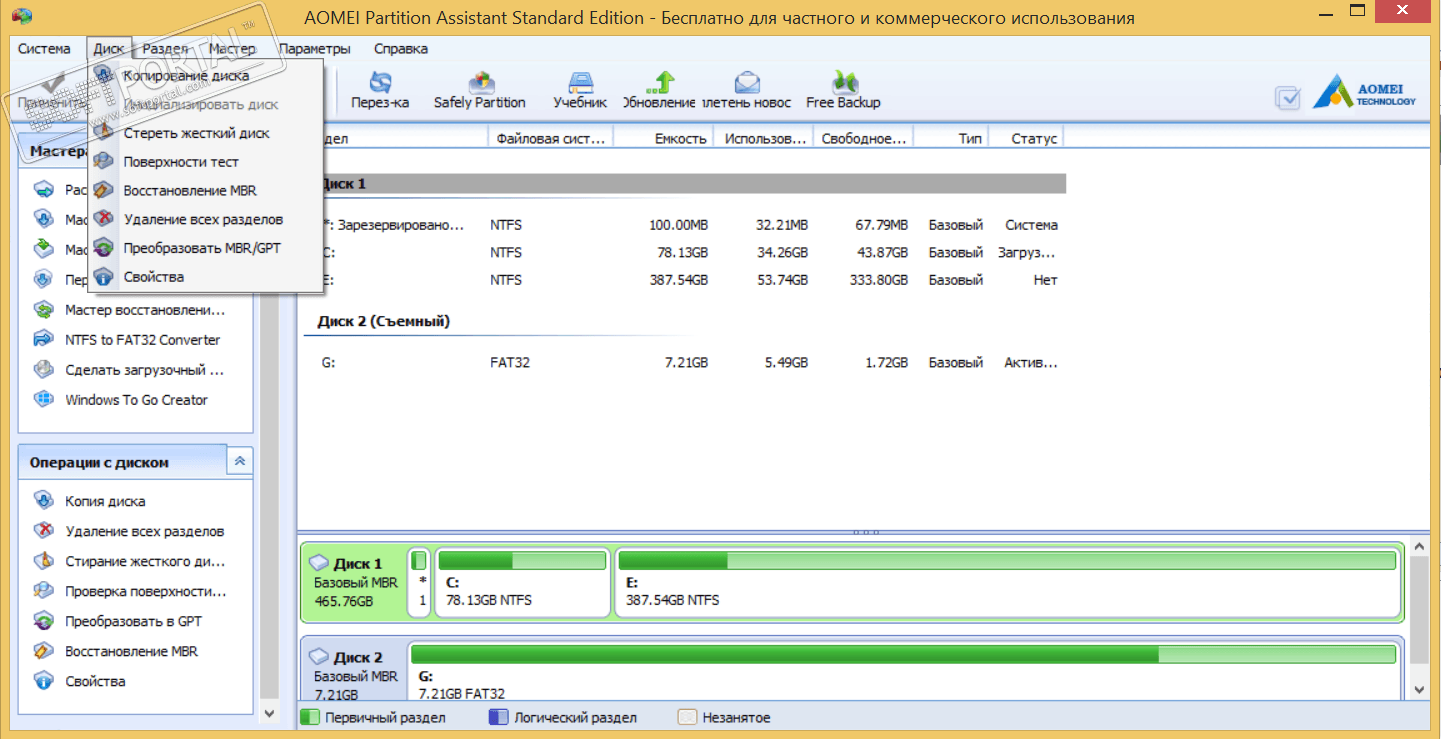
Task: Open the Раздел menu
Action: pyautogui.click(x=165, y=48)
